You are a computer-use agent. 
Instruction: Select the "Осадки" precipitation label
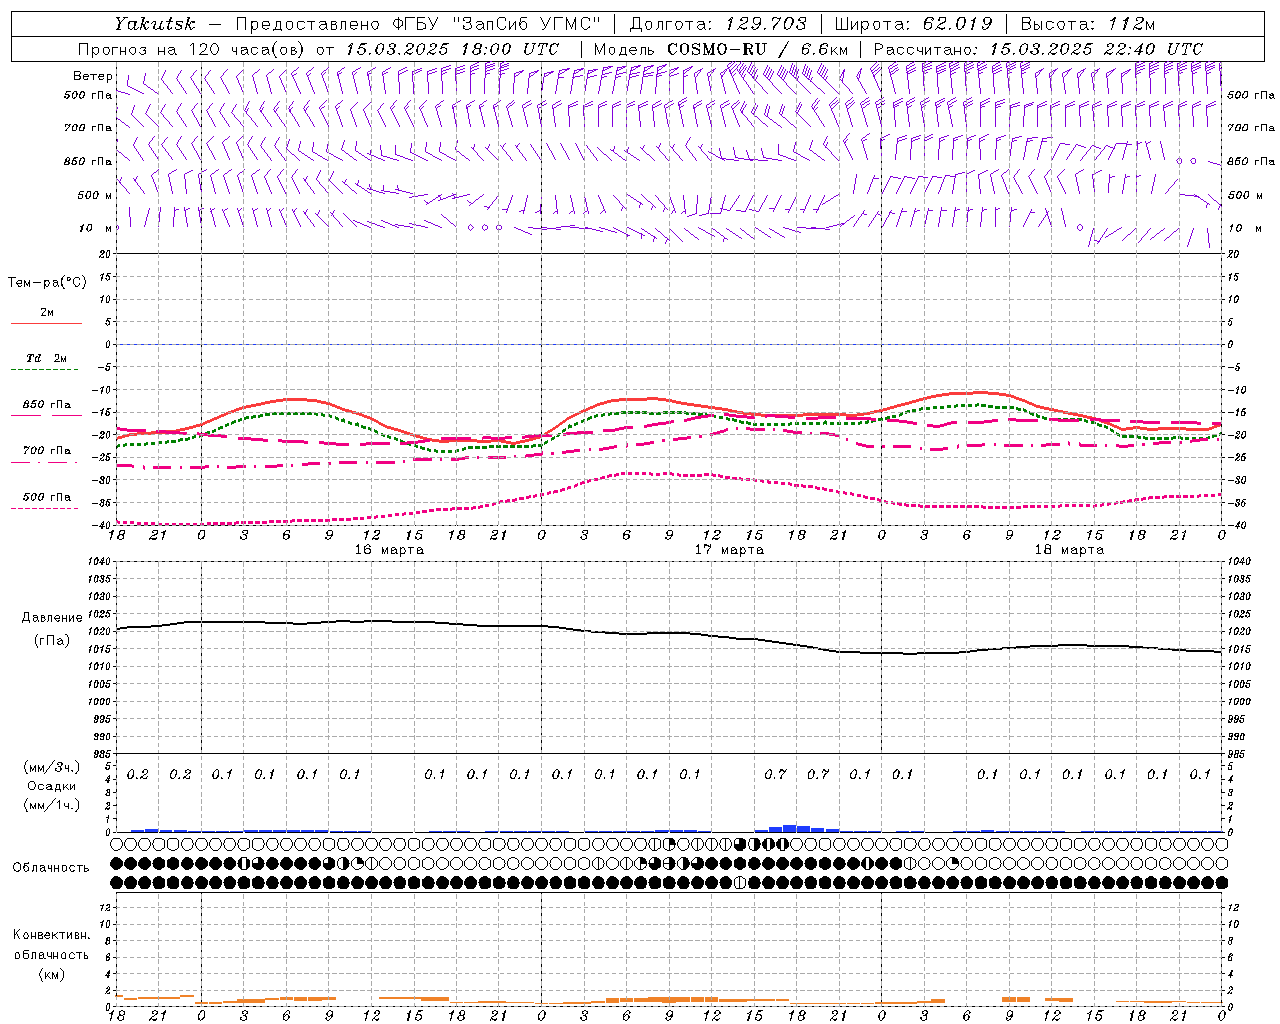tap(54, 786)
